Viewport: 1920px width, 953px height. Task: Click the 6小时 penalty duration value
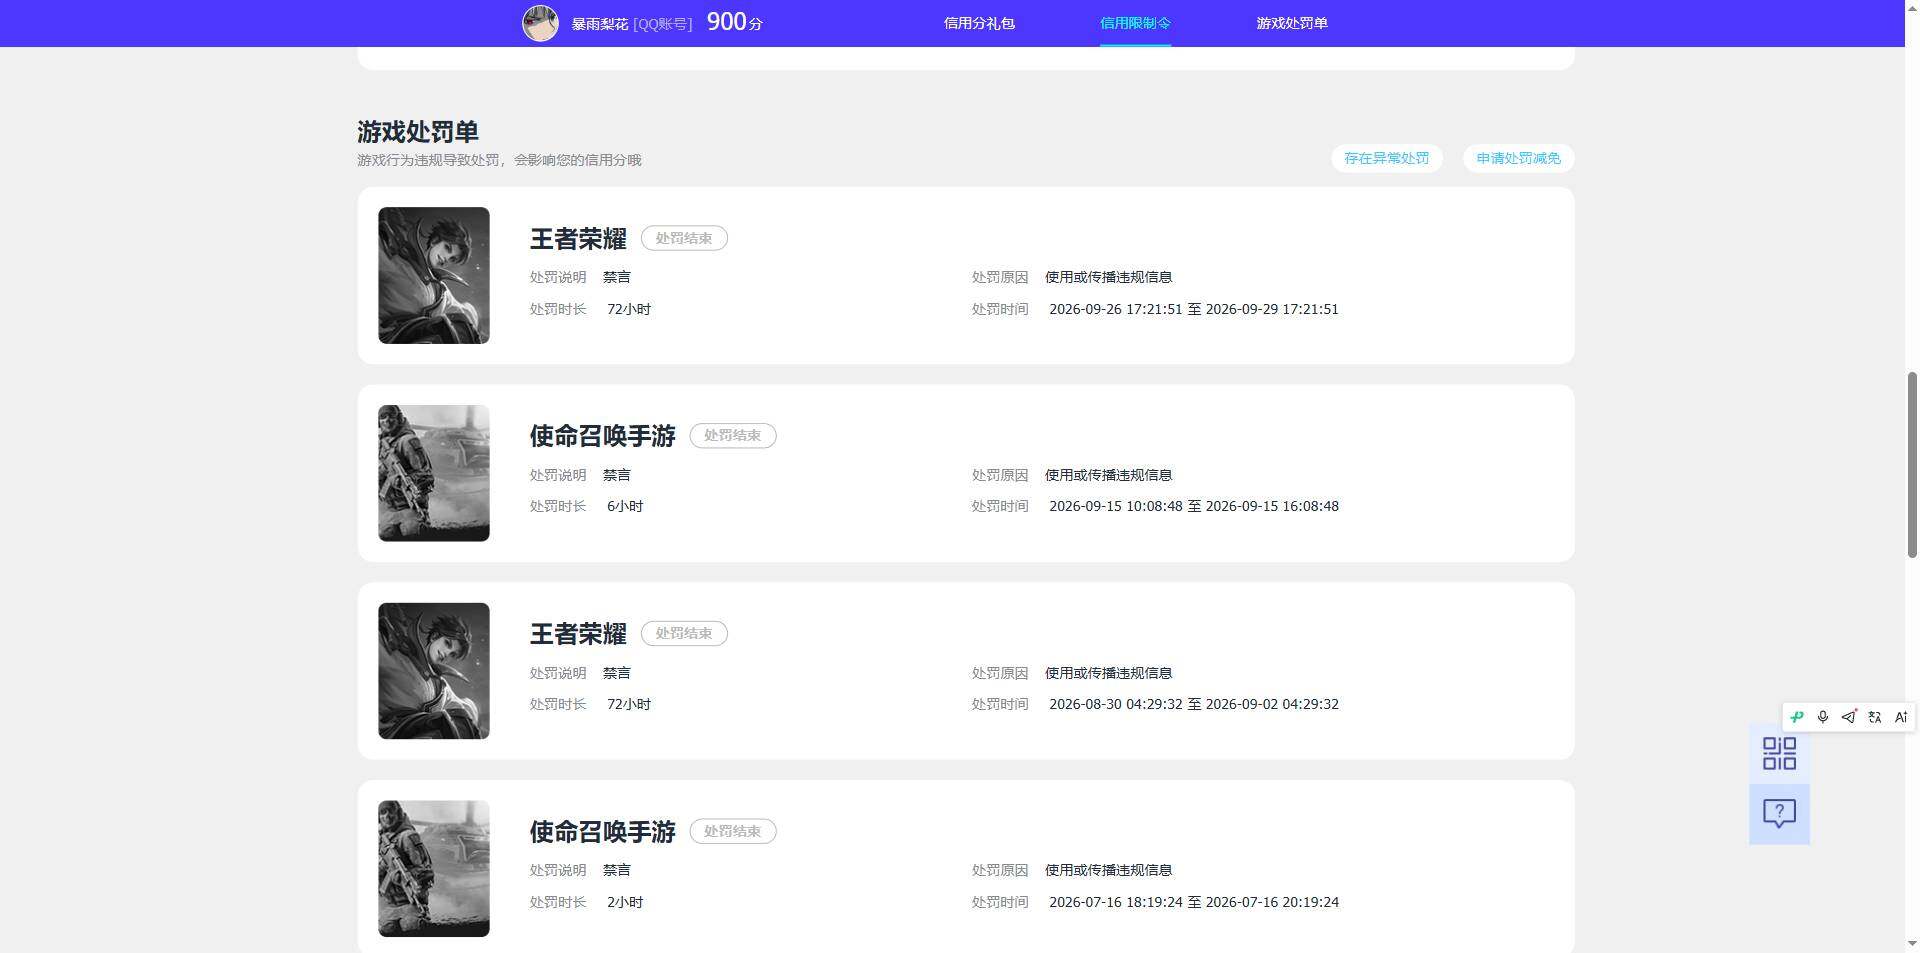pyautogui.click(x=625, y=506)
